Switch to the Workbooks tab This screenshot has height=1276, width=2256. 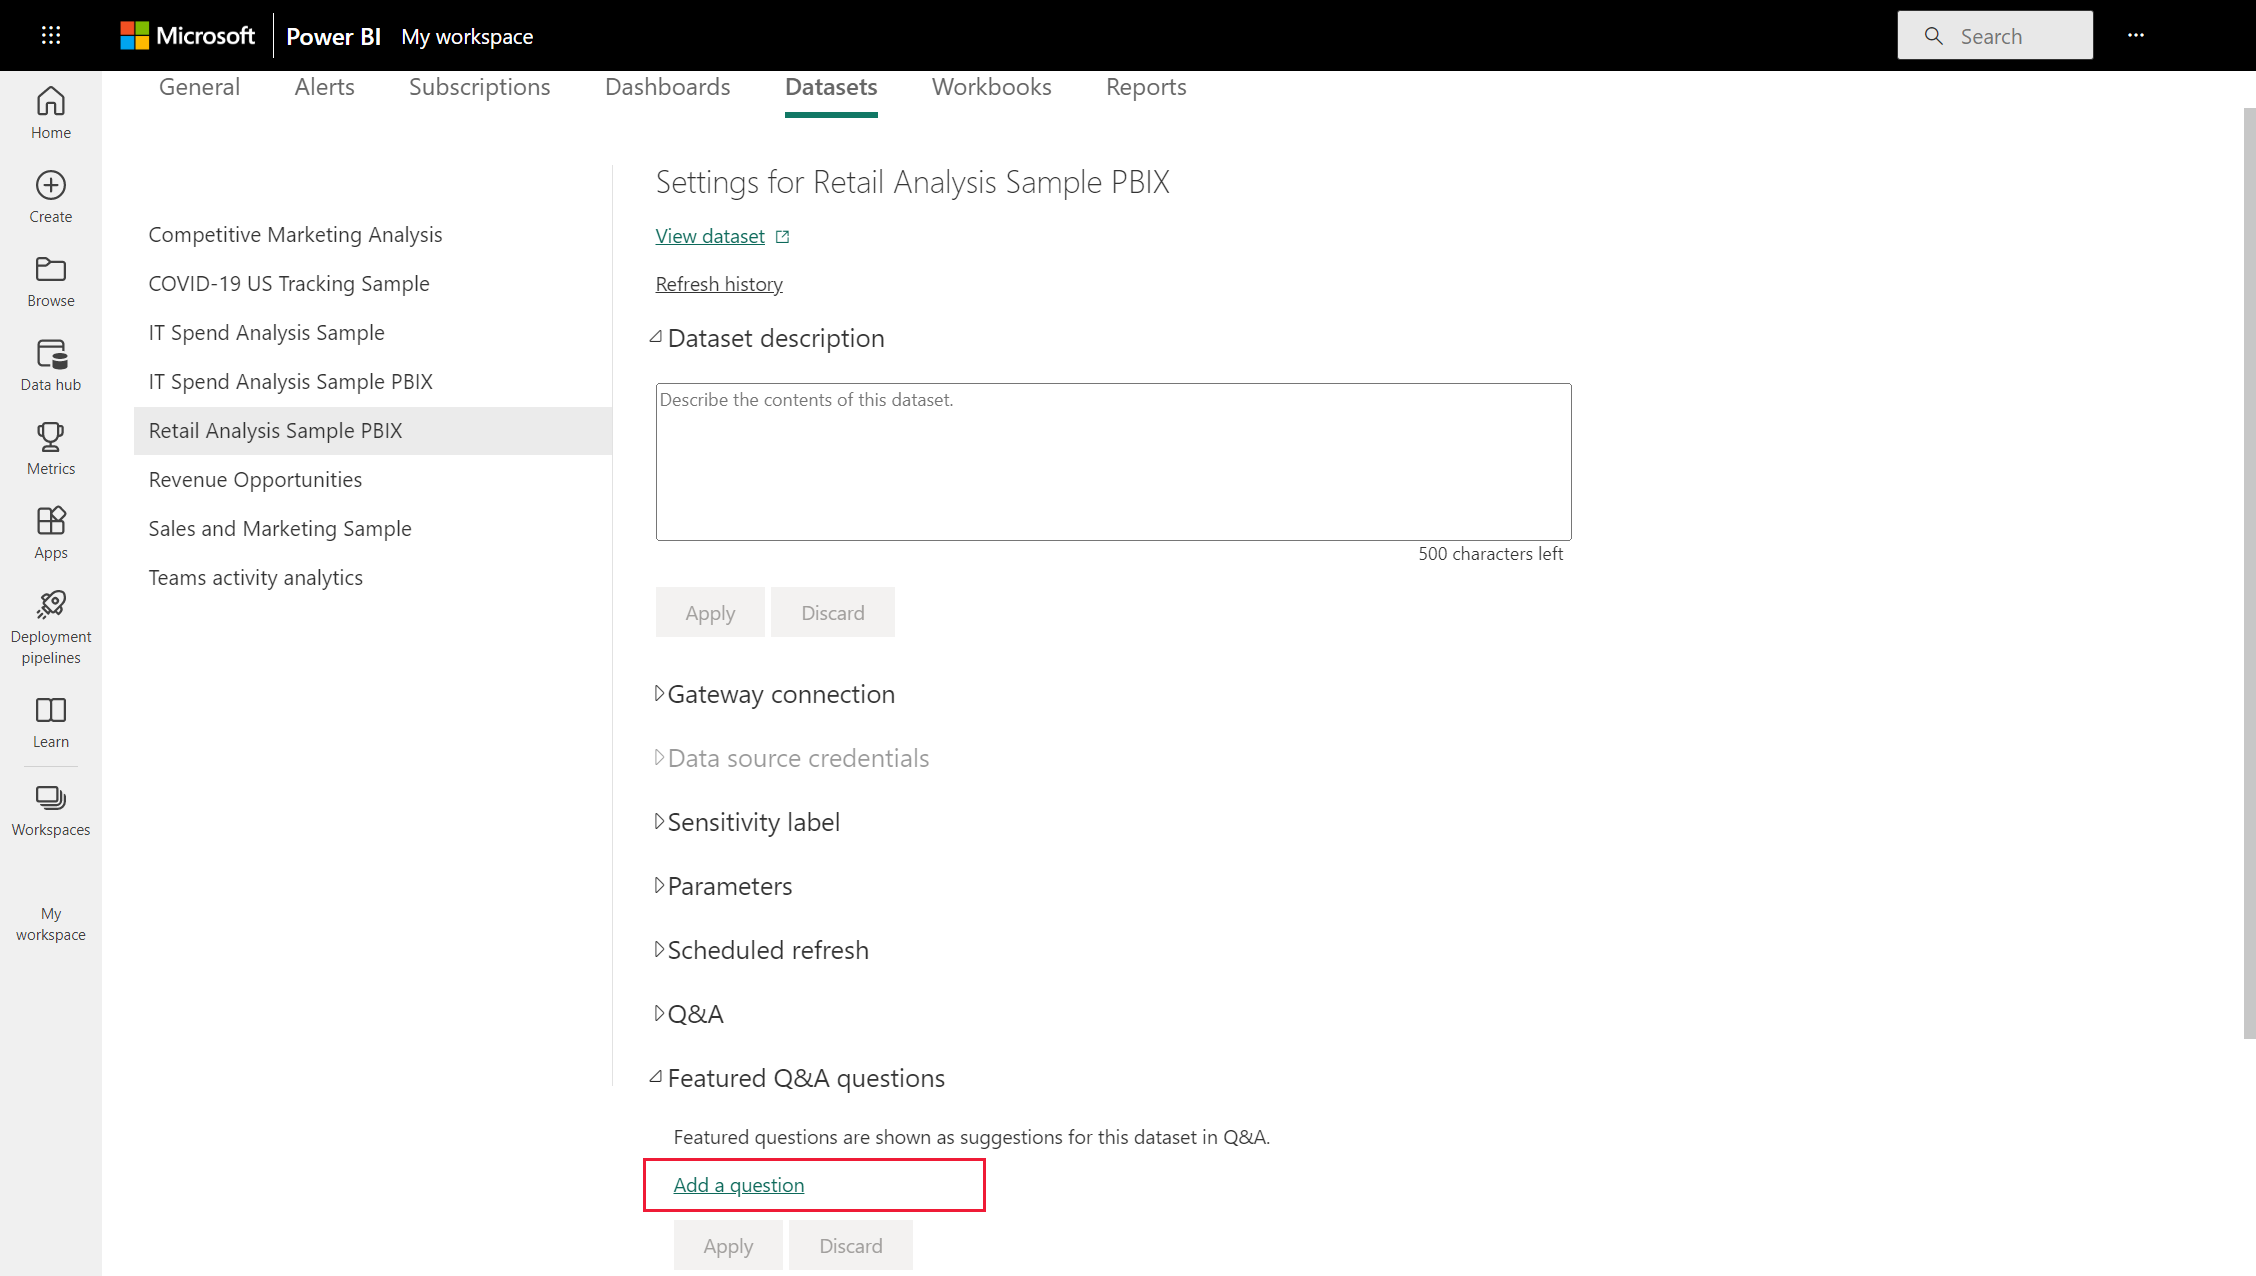point(992,87)
